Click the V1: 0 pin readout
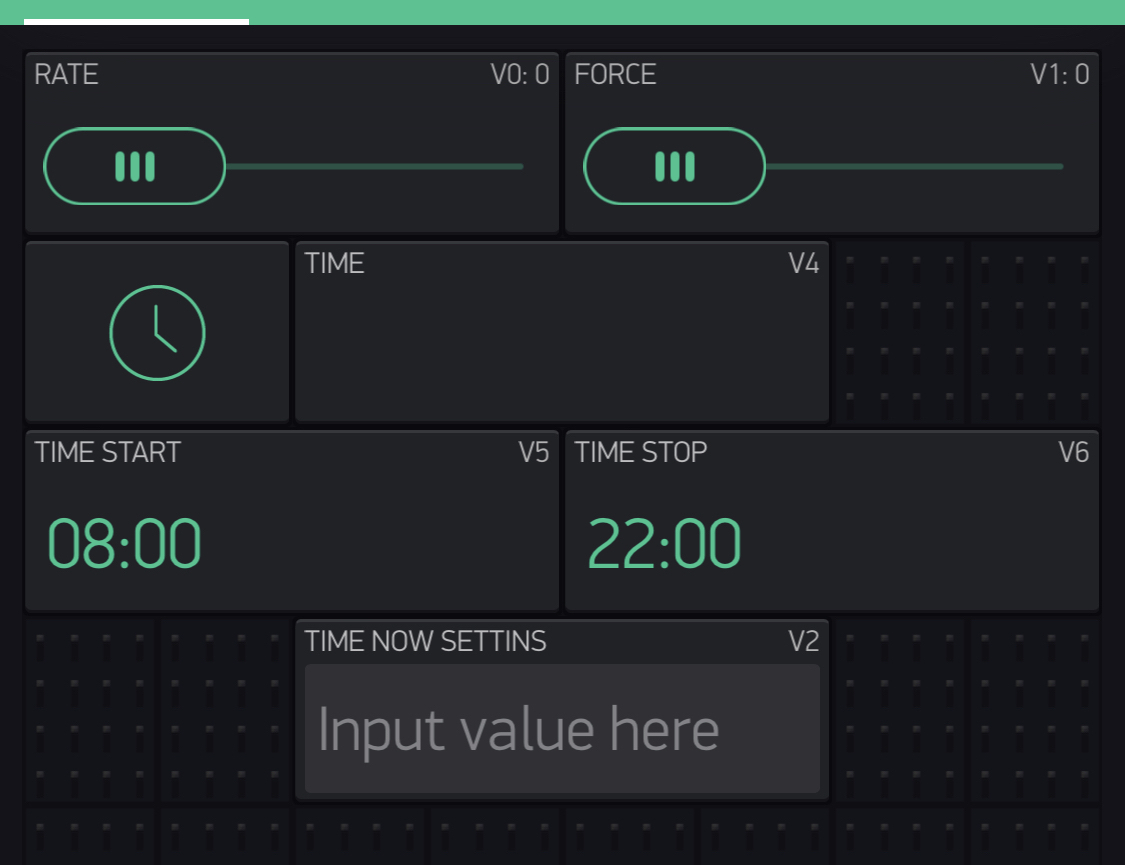The height and width of the screenshot is (865, 1125). 1060,75
